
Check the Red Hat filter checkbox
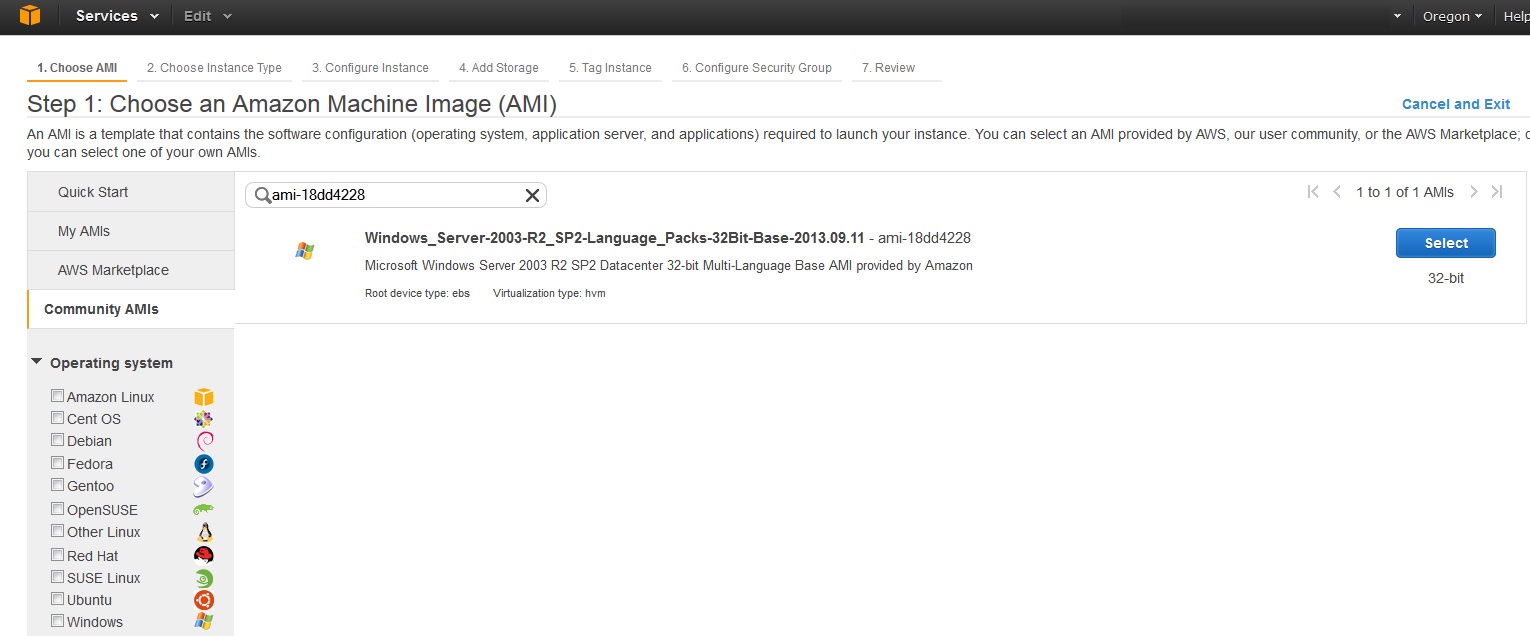[57, 555]
